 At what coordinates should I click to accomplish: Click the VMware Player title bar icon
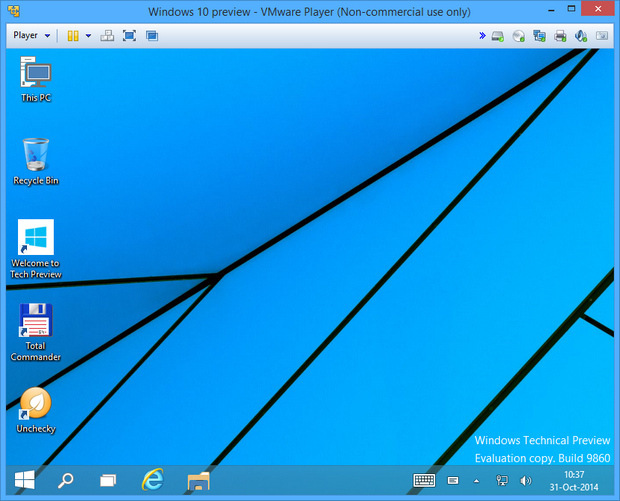tap(14, 11)
